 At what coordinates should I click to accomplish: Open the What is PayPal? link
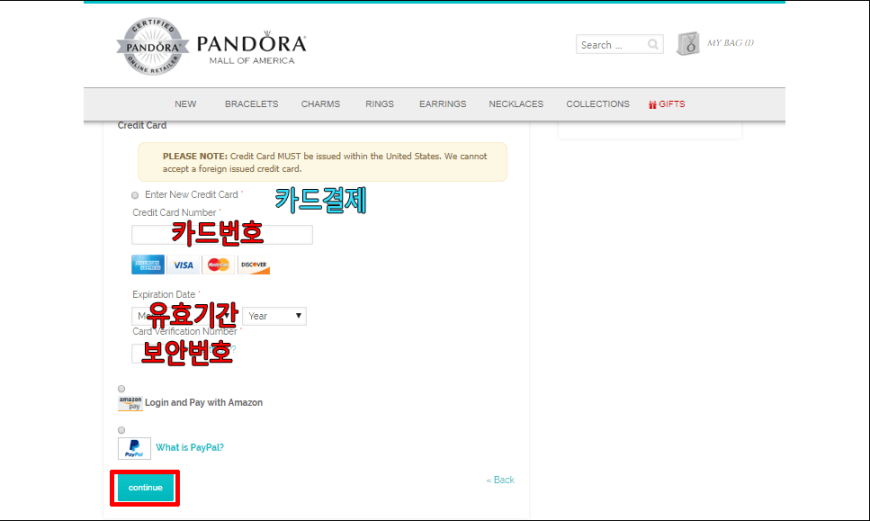pyautogui.click(x=190, y=448)
